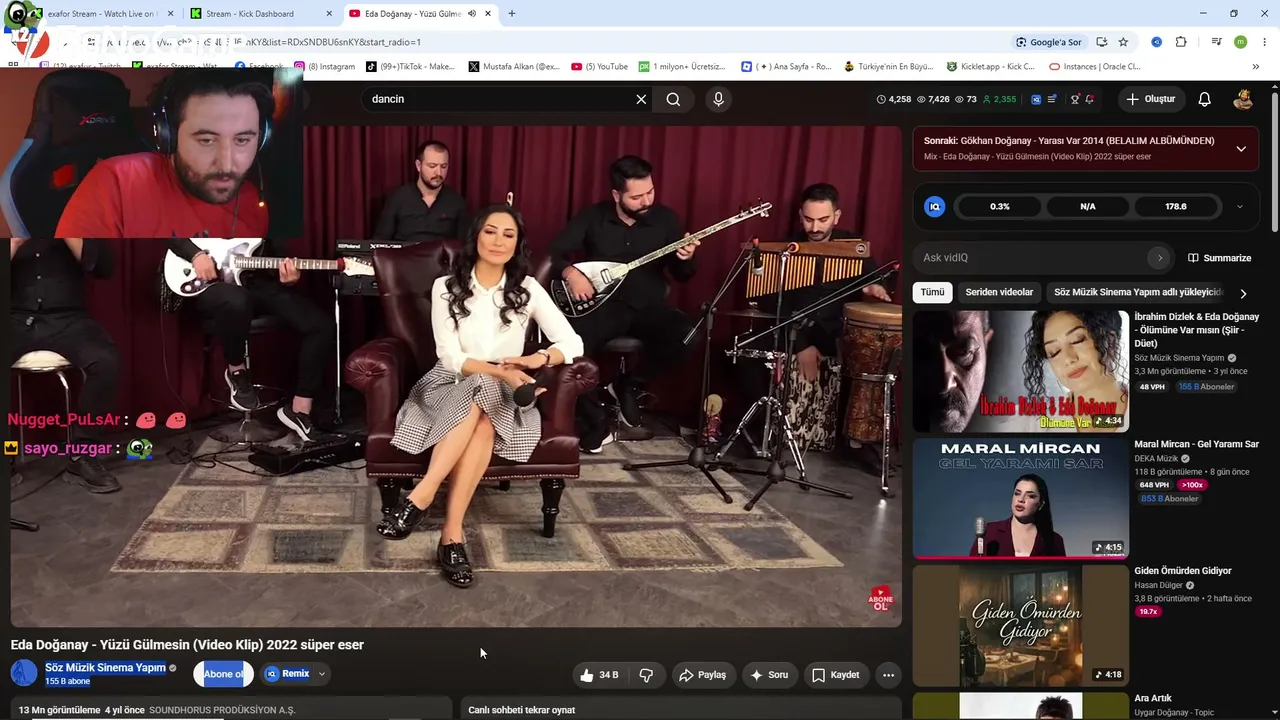Image resolution: width=1280 pixels, height=720 pixels.
Task: Open vidIQ list icon in top bar
Action: pyautogui.click(x=1052, y=99)
